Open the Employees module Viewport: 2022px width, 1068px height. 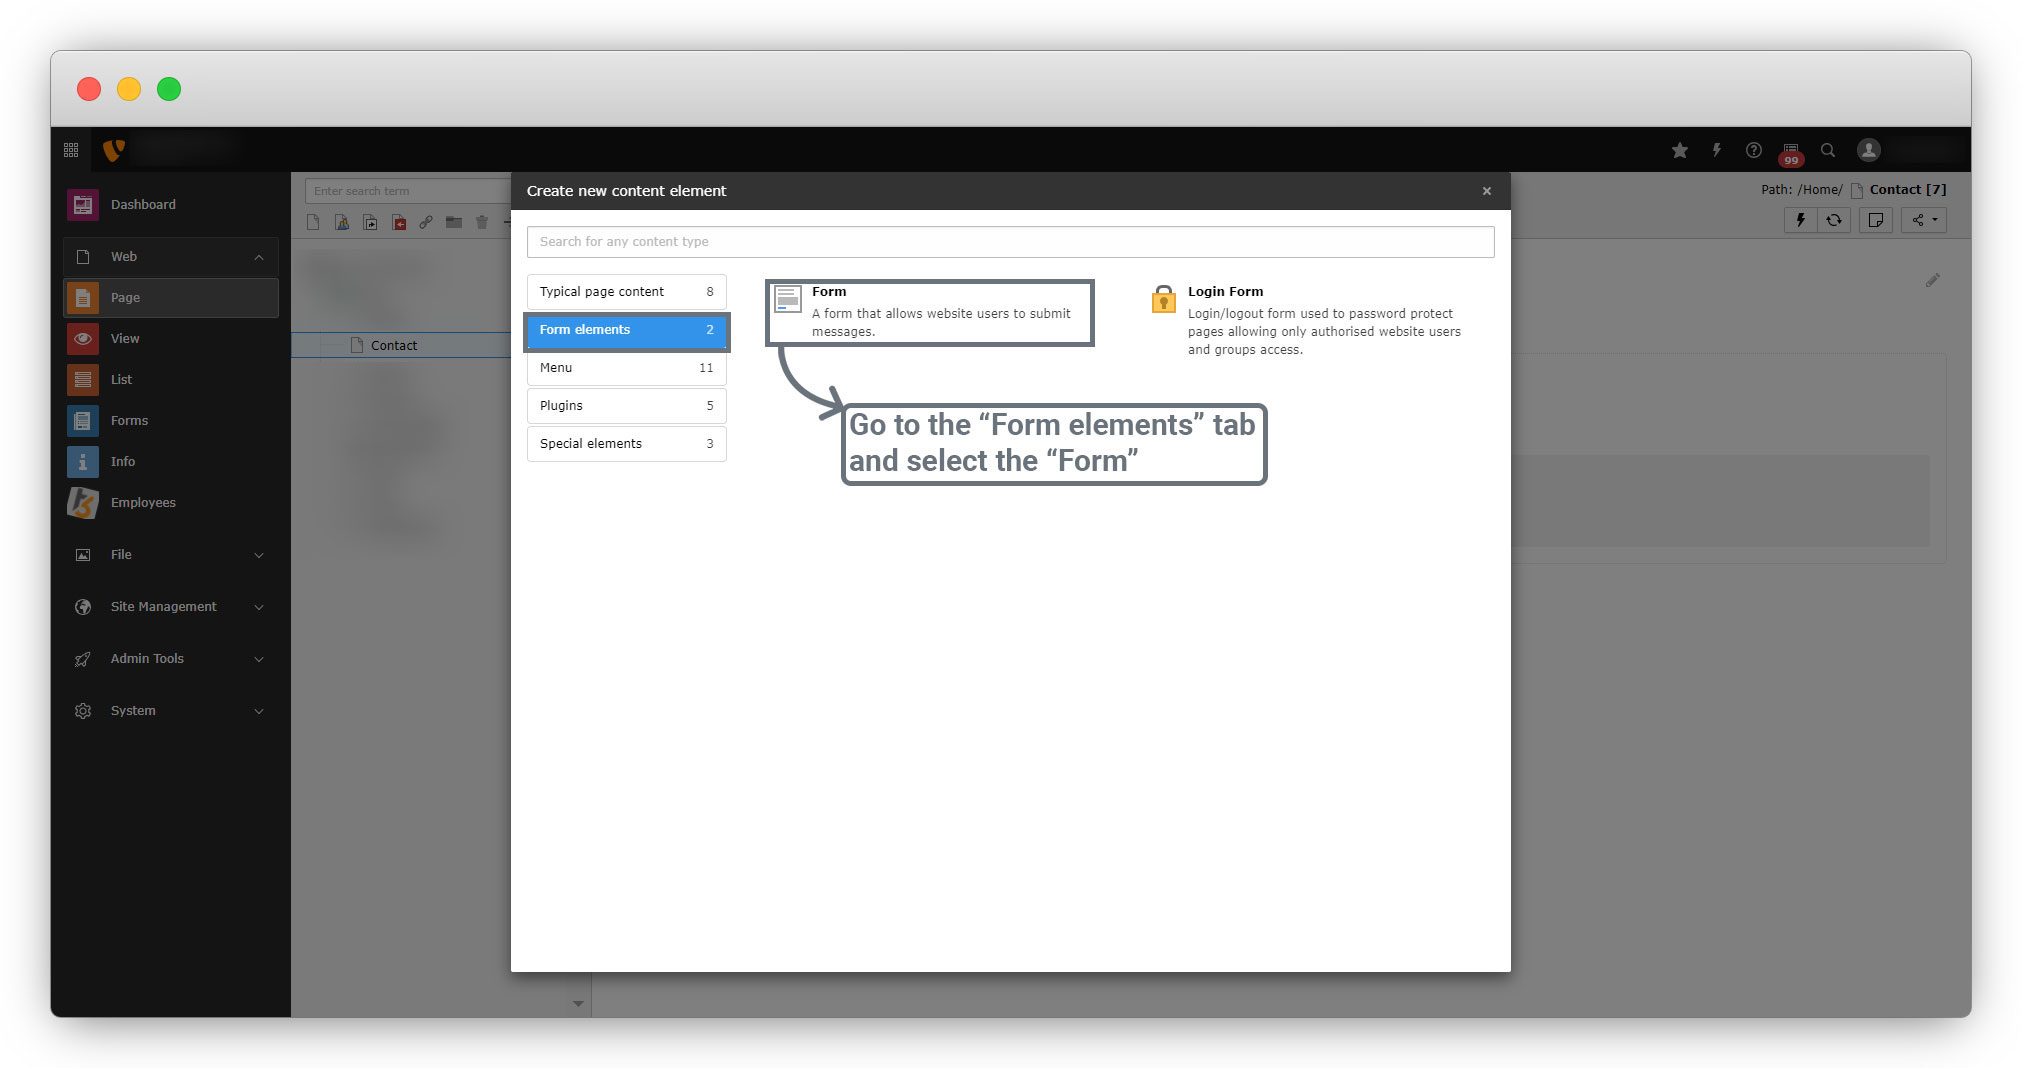click(x=142, y=503)
